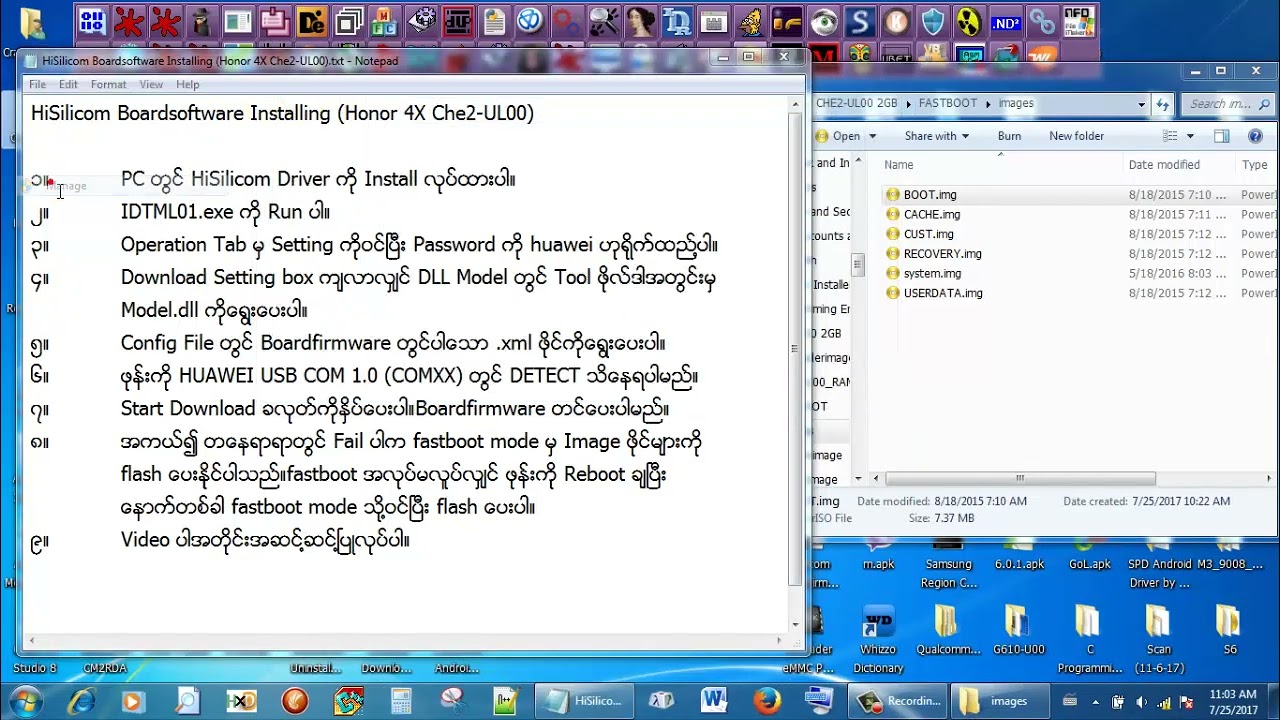Select the CACHE.img file
1280x720 pixels.
(931, 214)
